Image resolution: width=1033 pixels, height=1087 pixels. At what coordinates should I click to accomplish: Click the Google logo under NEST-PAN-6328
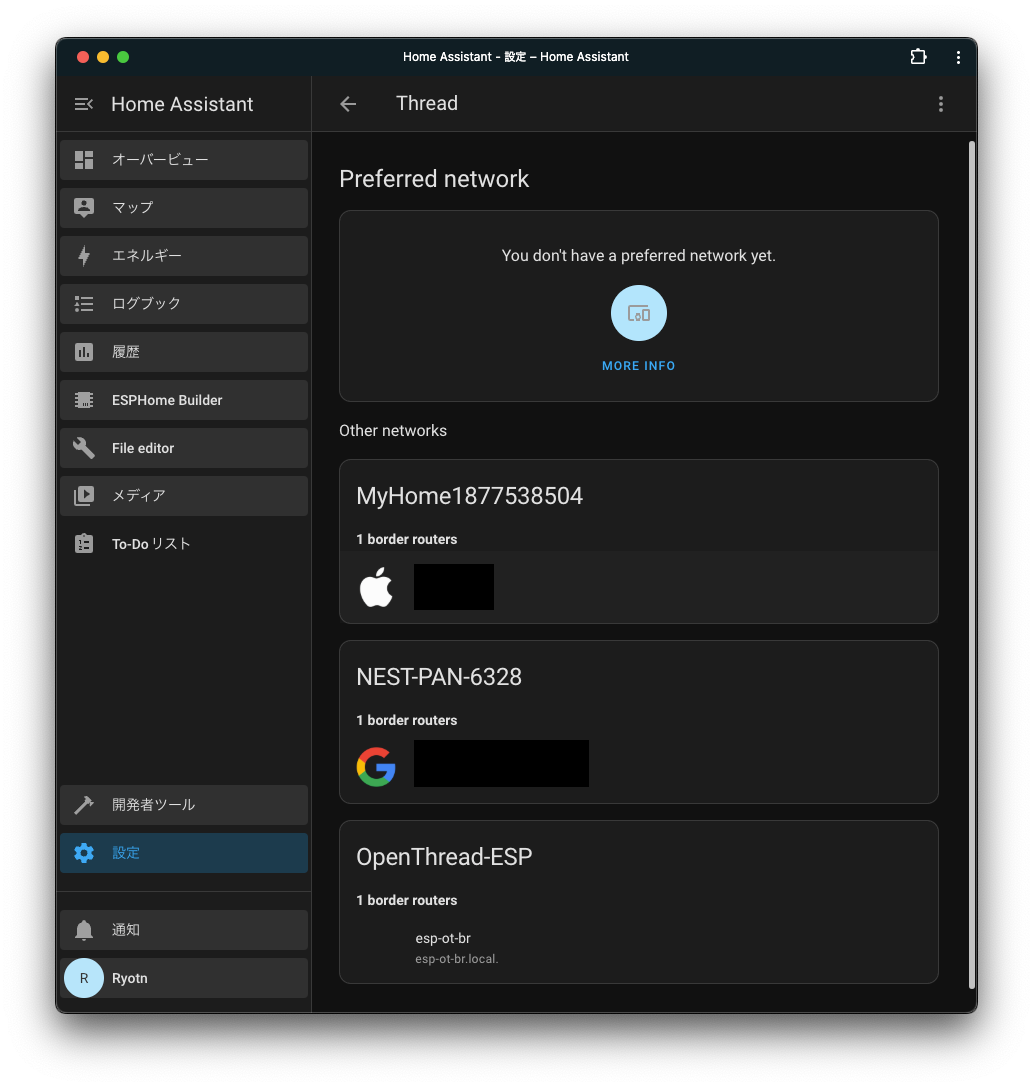[376, 767]
